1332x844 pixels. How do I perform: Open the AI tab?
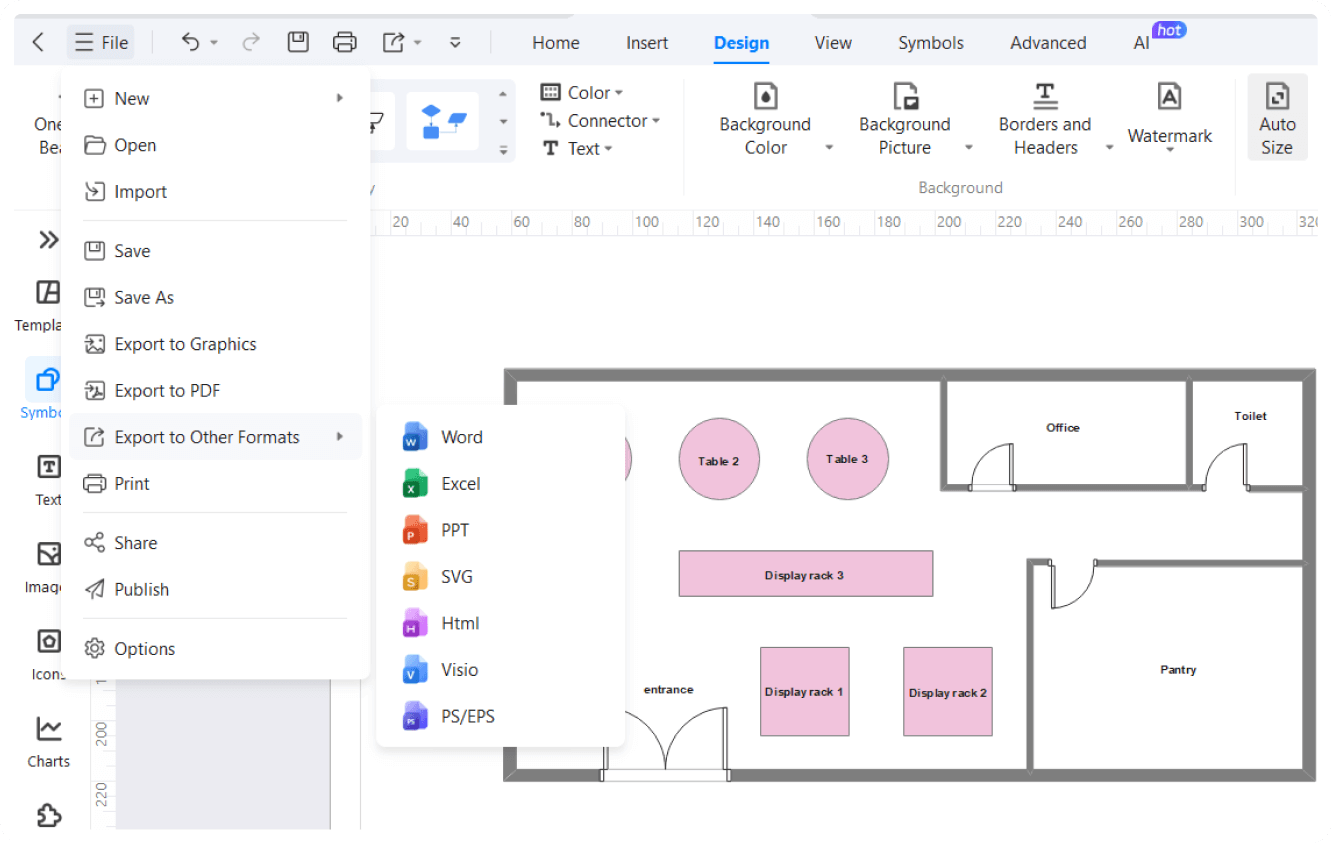[x=1141, y=43]
